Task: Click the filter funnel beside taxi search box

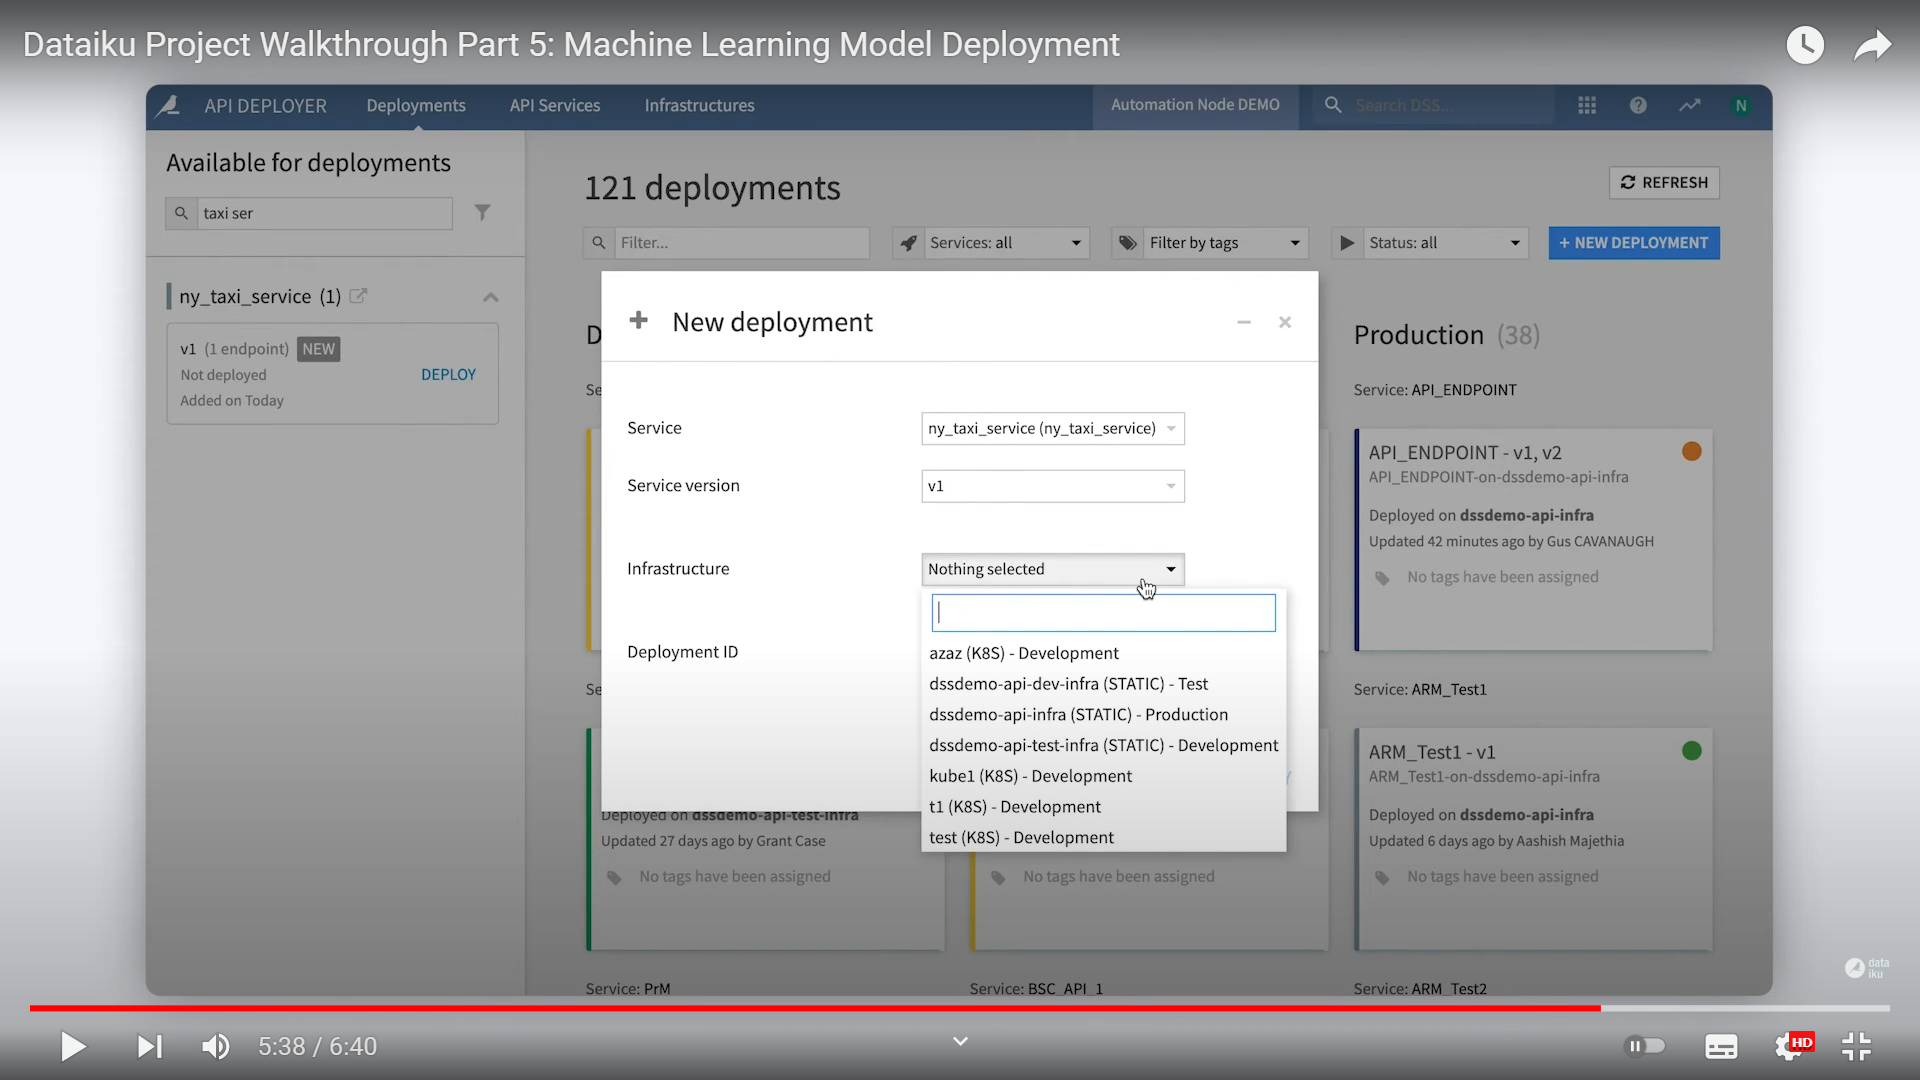Action: 483,212
